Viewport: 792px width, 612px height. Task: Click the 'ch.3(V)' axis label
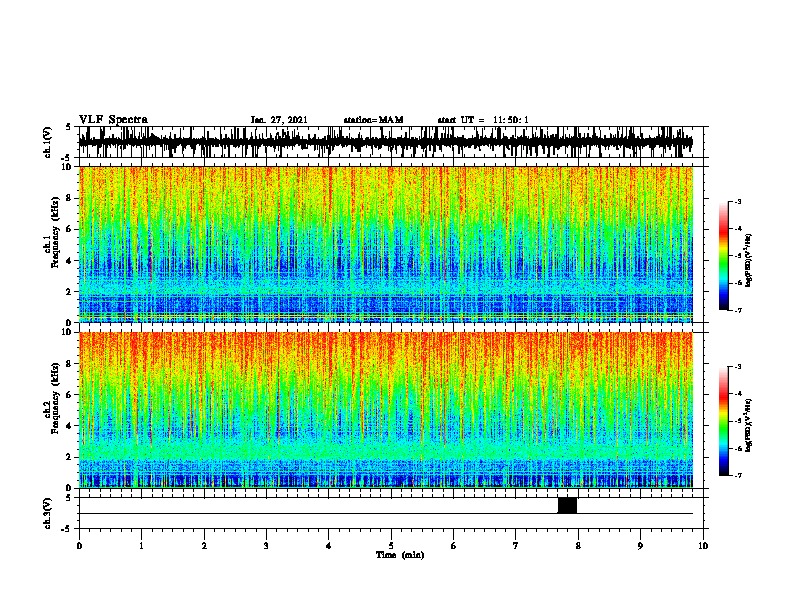tap(47, 513)
